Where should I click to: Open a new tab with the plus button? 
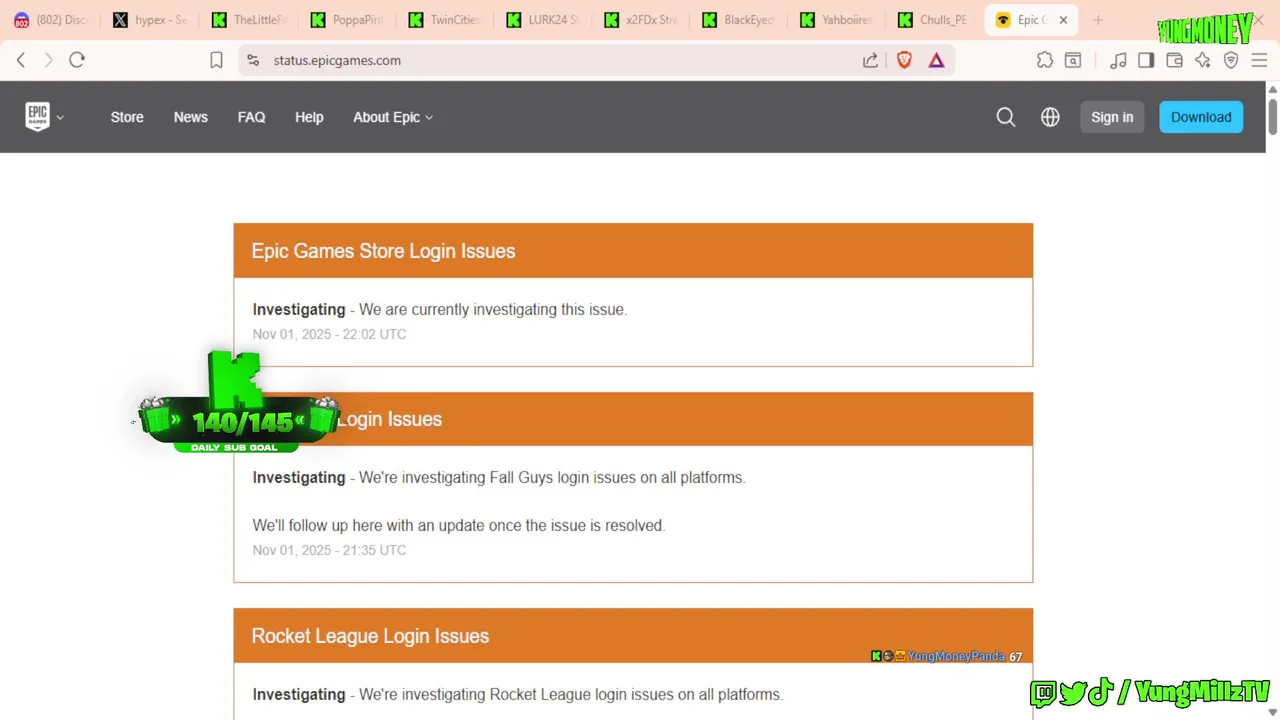coord(1098,20)
